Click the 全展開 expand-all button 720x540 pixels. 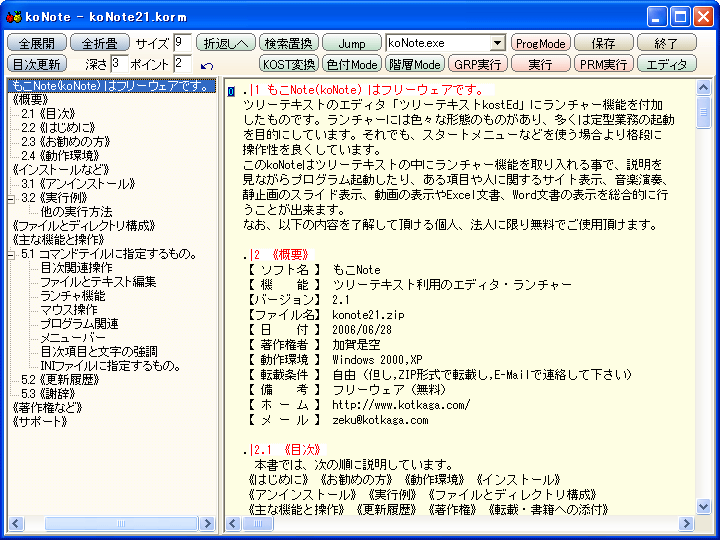(x=37, y=43)
